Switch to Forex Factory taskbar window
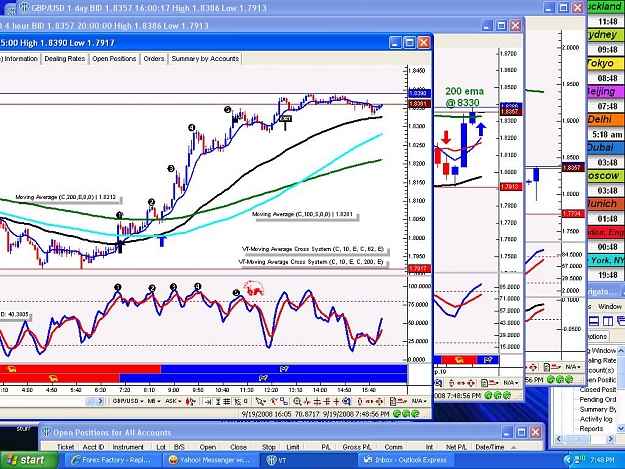625x469 pixels. pyautogui.click(x=112, y=460)
